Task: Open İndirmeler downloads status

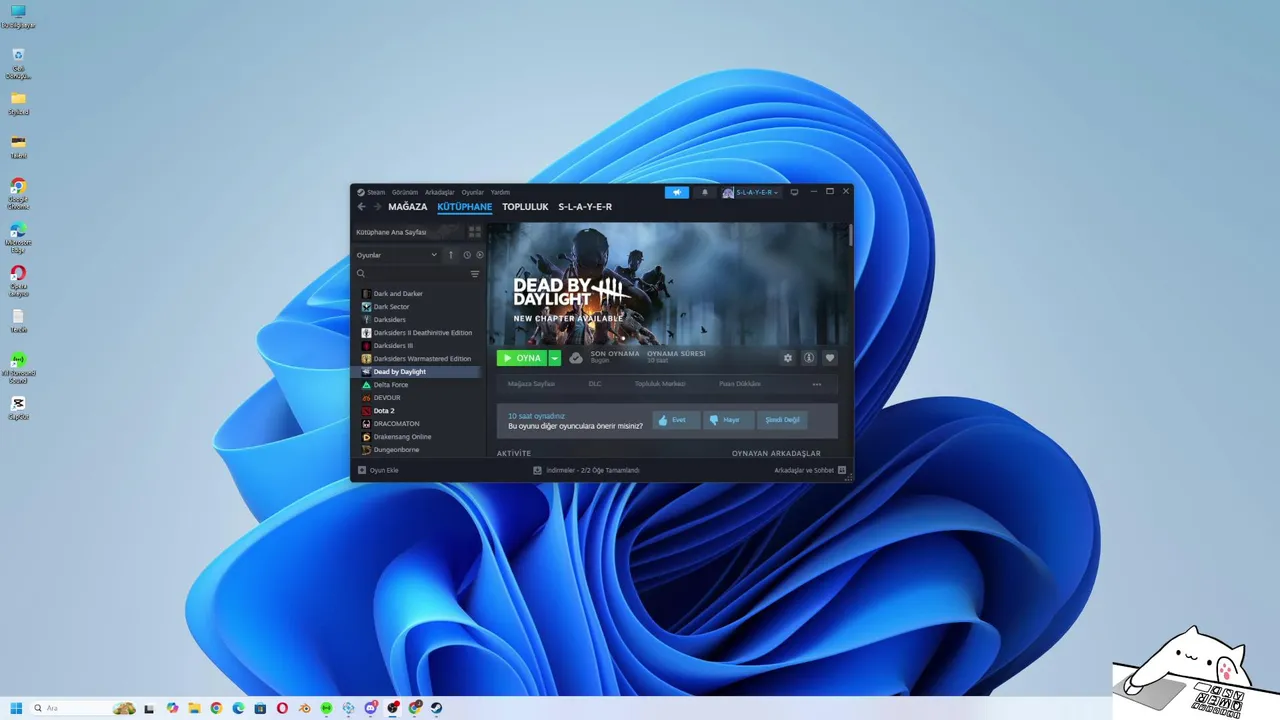Action: (587, 470)
